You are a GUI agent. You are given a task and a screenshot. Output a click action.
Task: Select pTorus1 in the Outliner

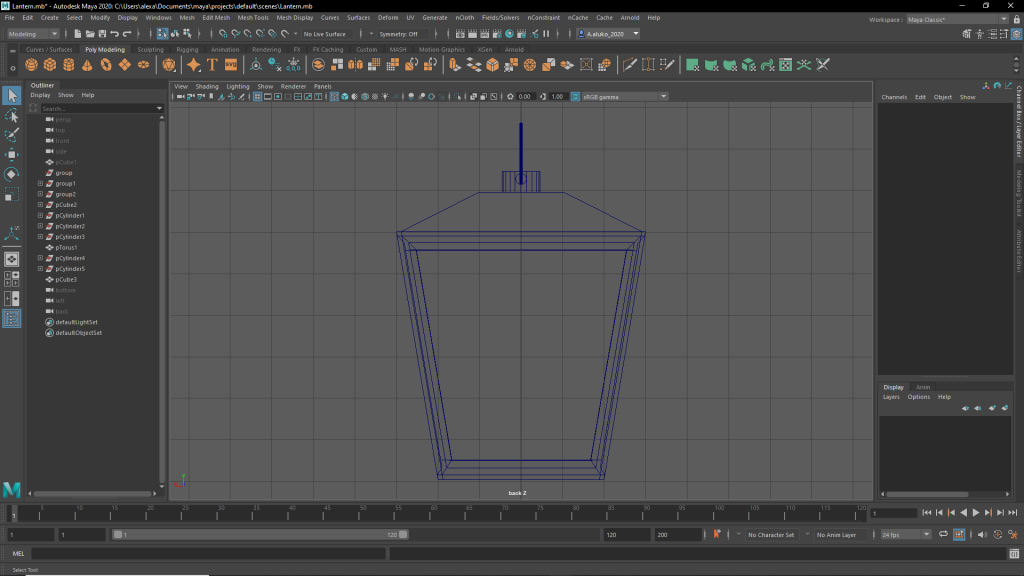[x=66, y=248]
